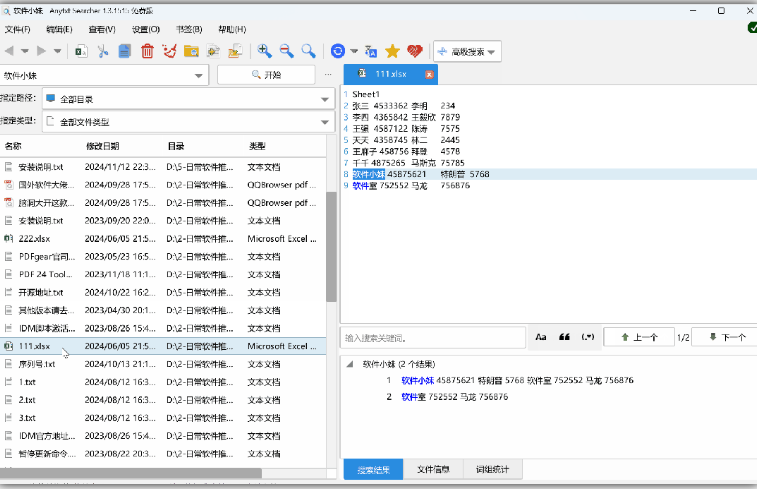Sort by the 修改日期 column header

(102, 146)
